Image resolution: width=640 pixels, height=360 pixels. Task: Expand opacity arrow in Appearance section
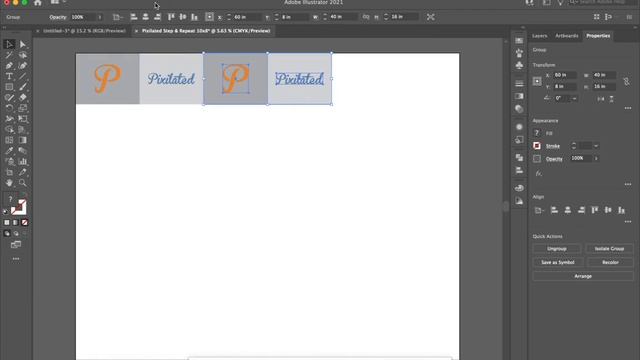point(596,158)
